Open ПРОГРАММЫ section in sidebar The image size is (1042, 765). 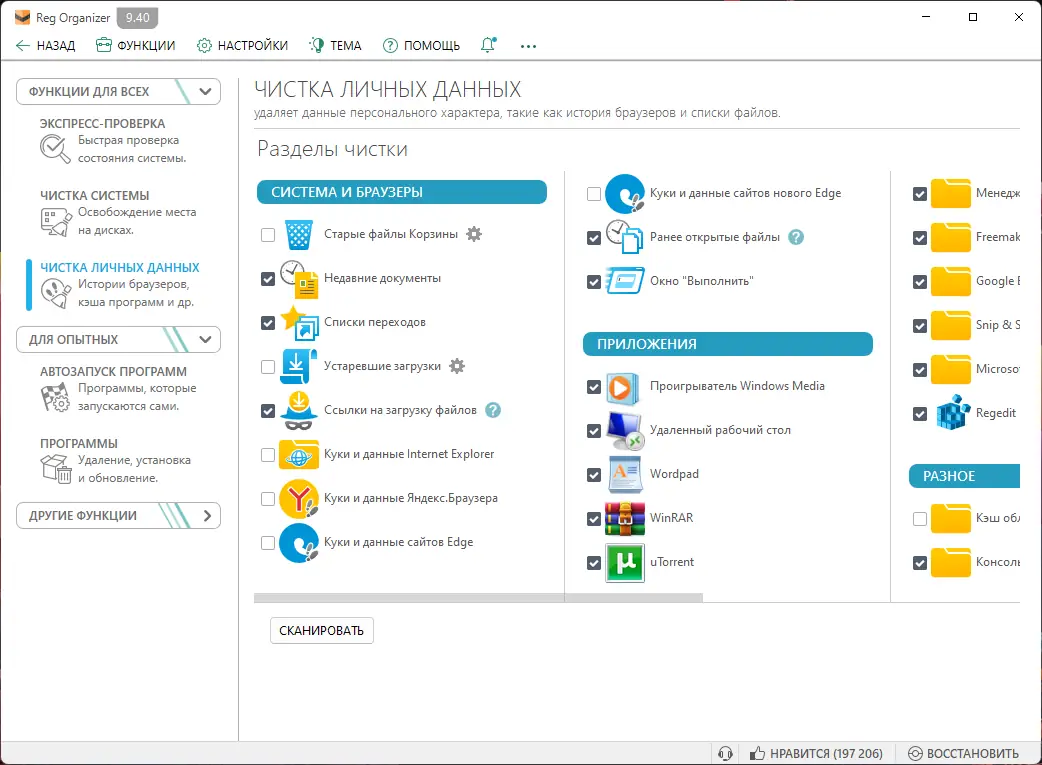pyautogui.click(x=116, y=461)
